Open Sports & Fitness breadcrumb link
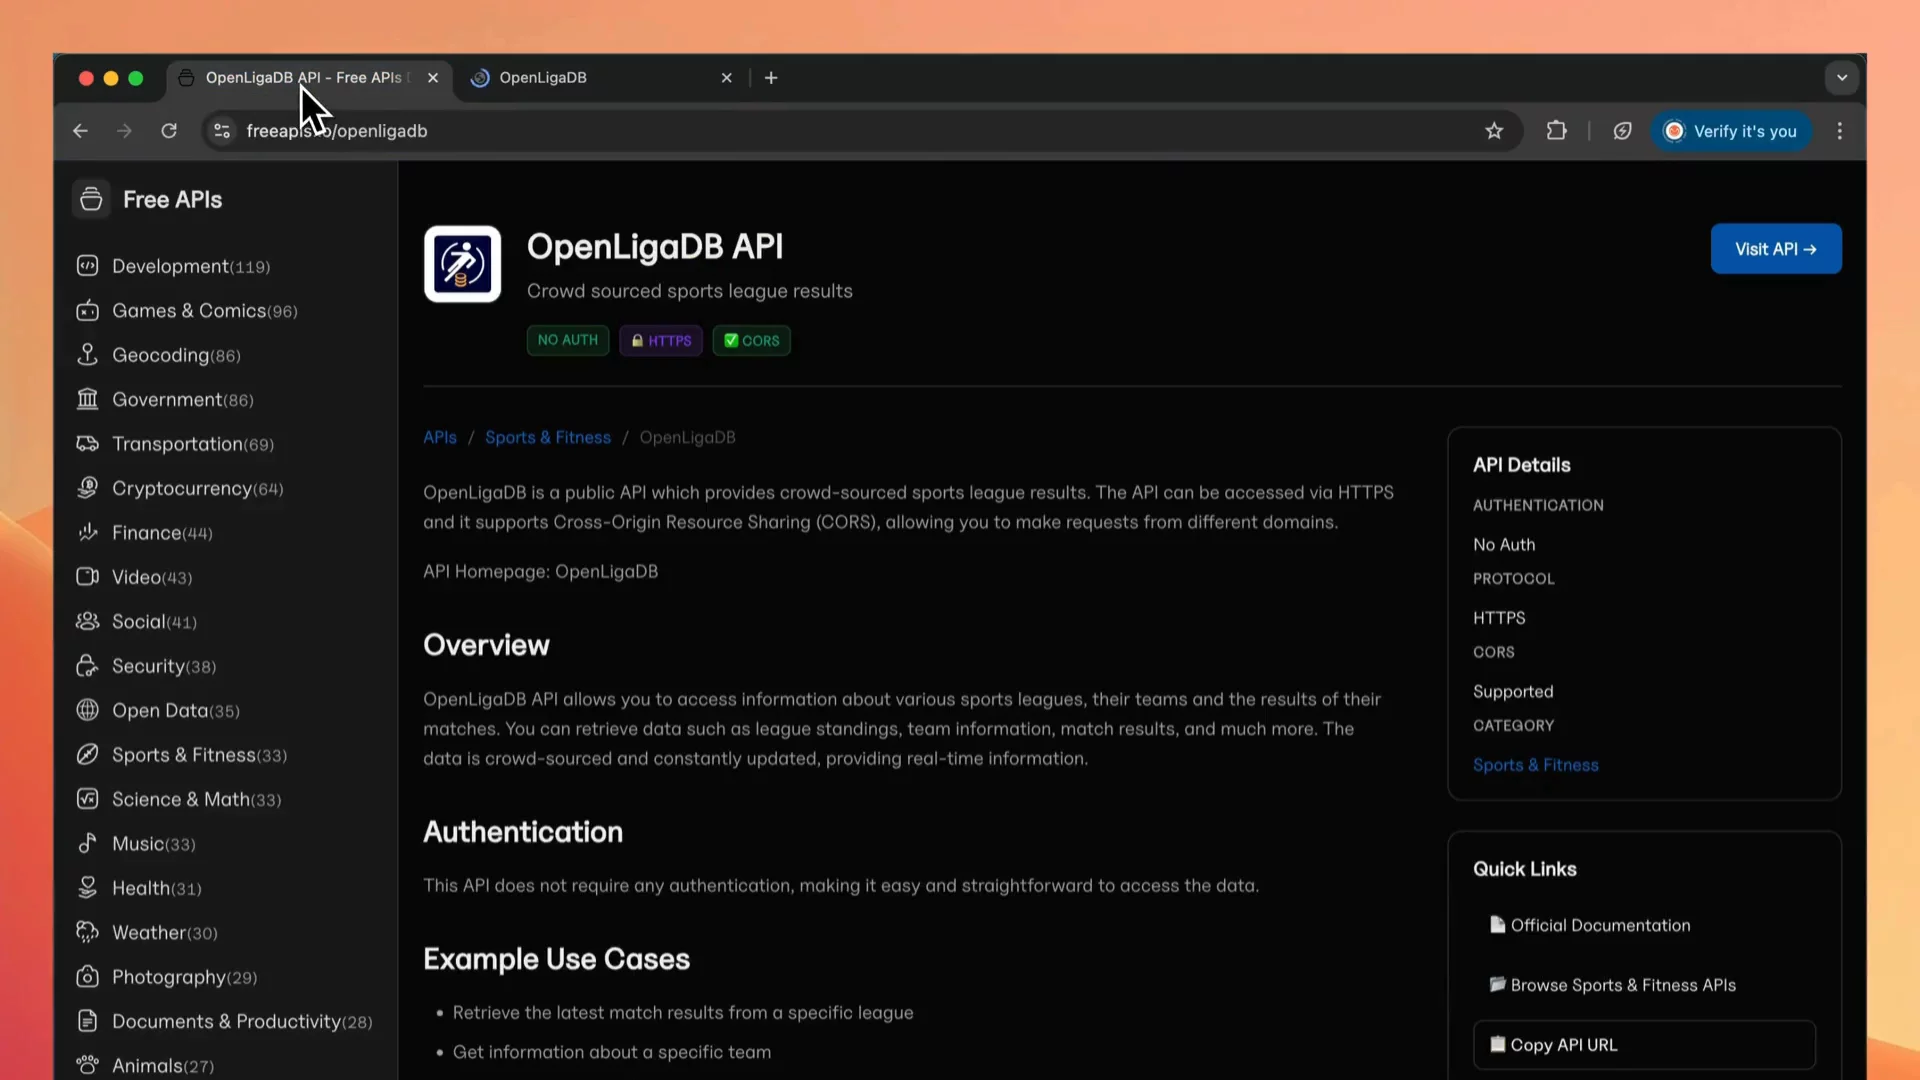This screenshot has width=1920, height=1080. (x=547, y=437)
